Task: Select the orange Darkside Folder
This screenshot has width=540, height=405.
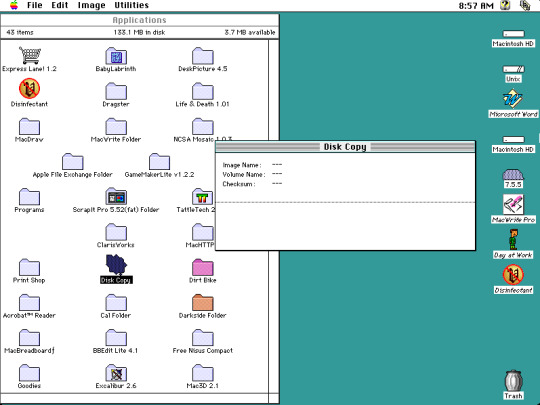Action: pos(202,302)
